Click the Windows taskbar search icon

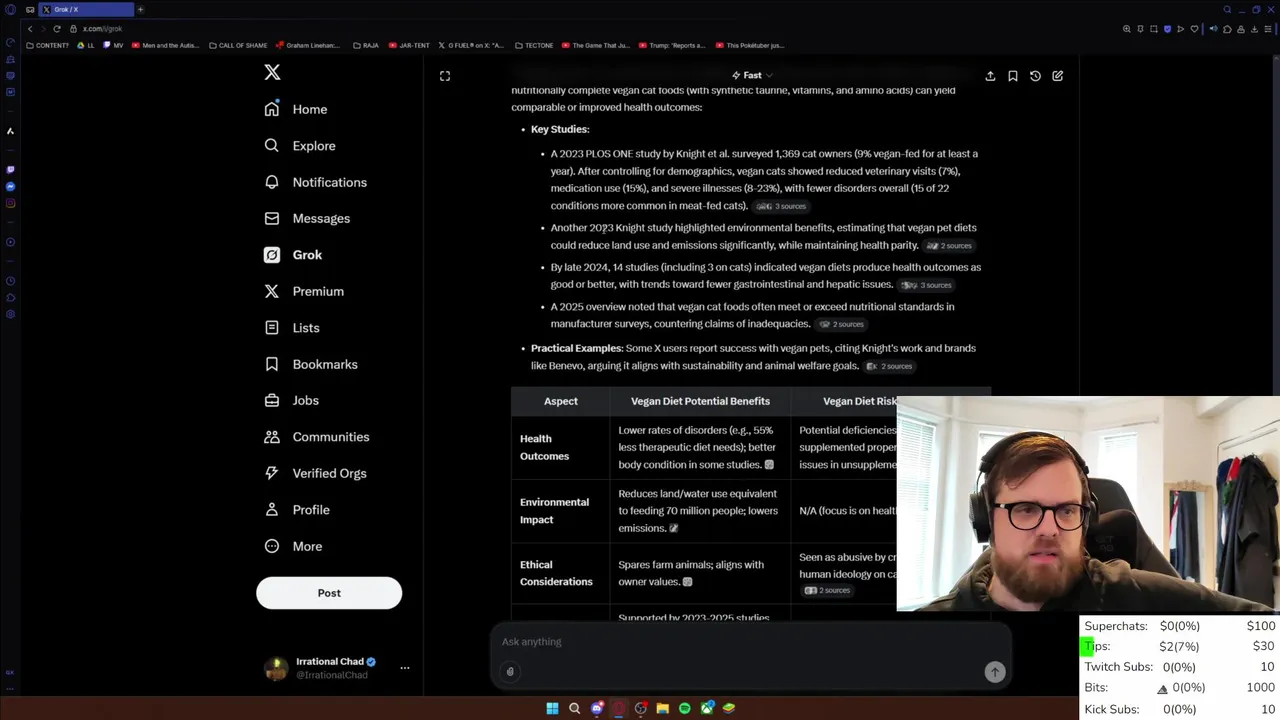[x=575, y=708]
